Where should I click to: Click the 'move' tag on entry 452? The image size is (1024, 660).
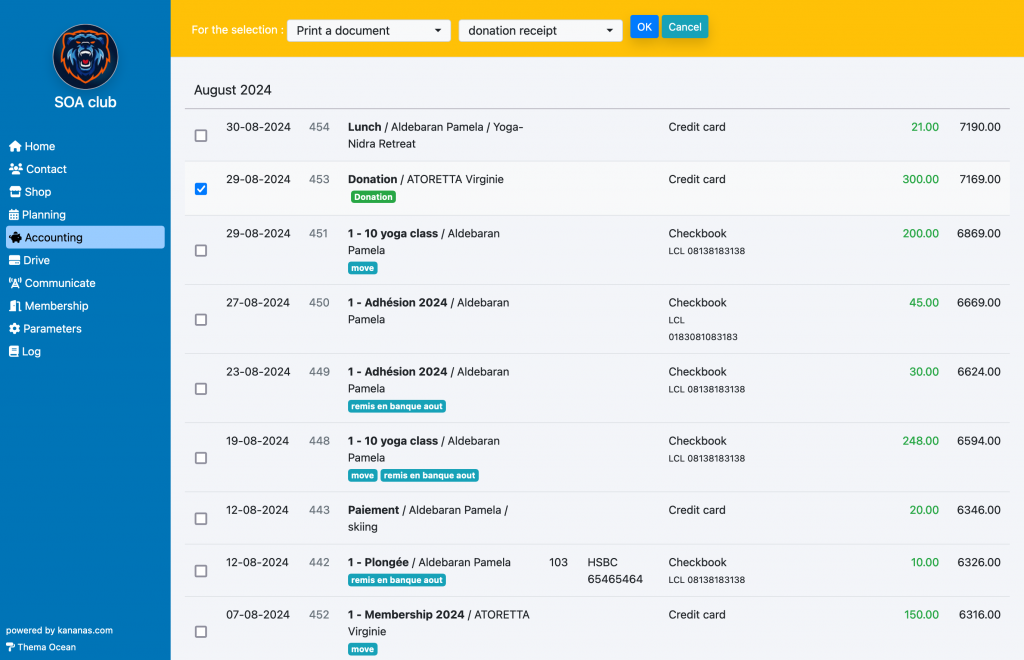362,650
